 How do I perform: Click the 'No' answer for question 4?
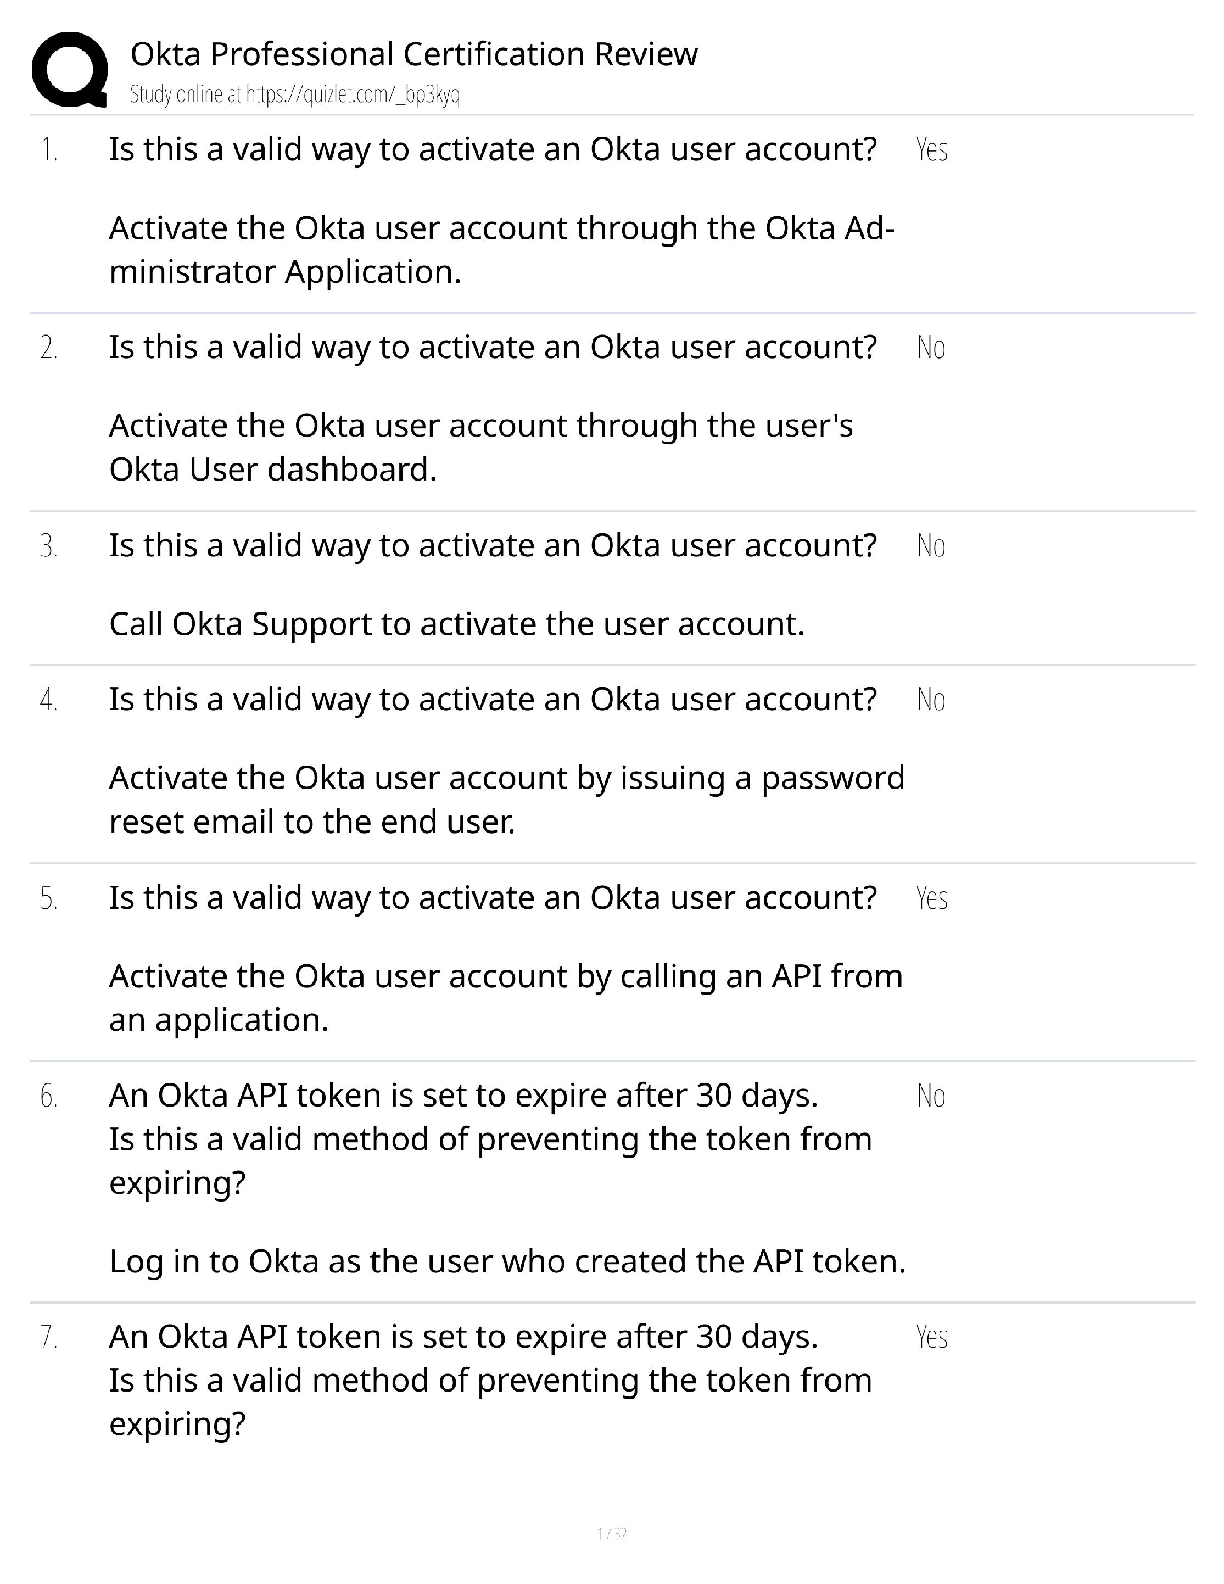coord(930,700)
